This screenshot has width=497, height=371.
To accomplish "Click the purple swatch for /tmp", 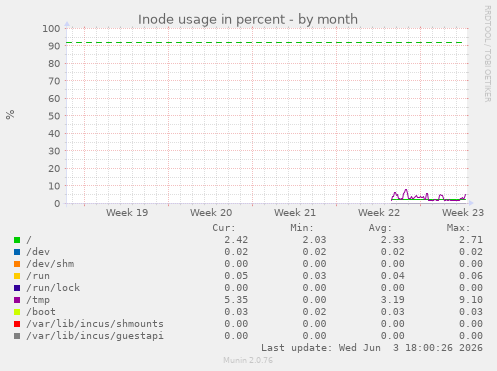I will (x=17, y=300).
